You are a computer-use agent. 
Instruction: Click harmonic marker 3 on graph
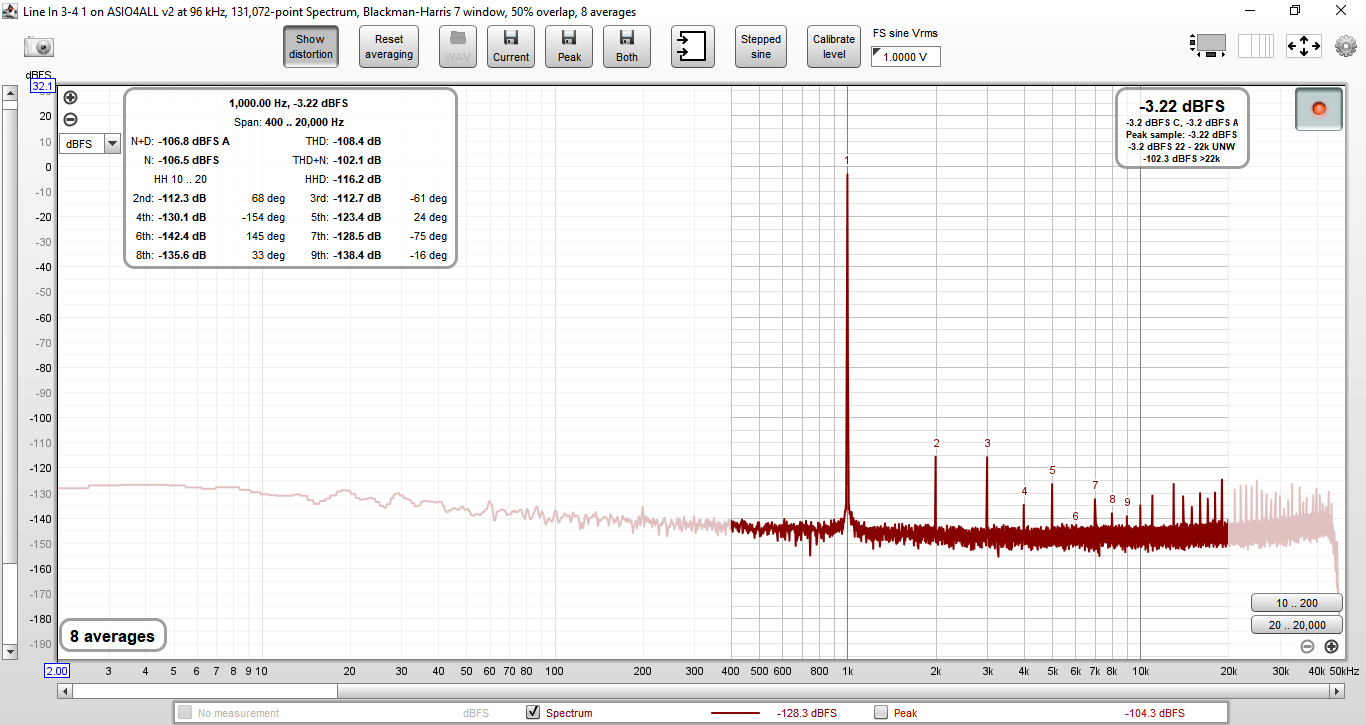[x=987, y=443]
